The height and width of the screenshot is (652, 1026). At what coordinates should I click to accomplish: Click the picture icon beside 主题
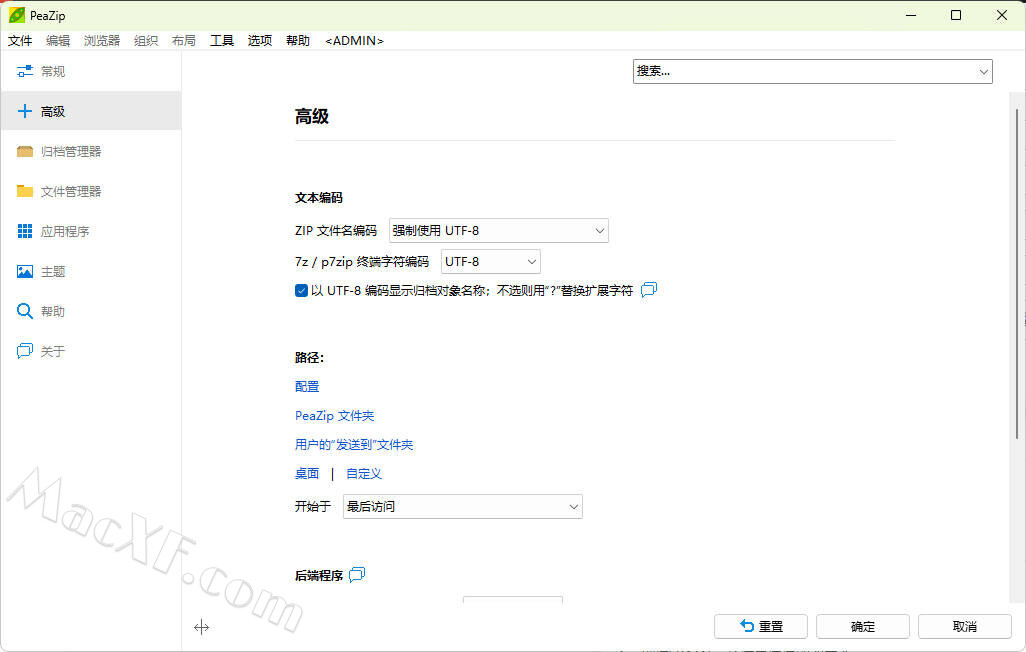point(25,271)
